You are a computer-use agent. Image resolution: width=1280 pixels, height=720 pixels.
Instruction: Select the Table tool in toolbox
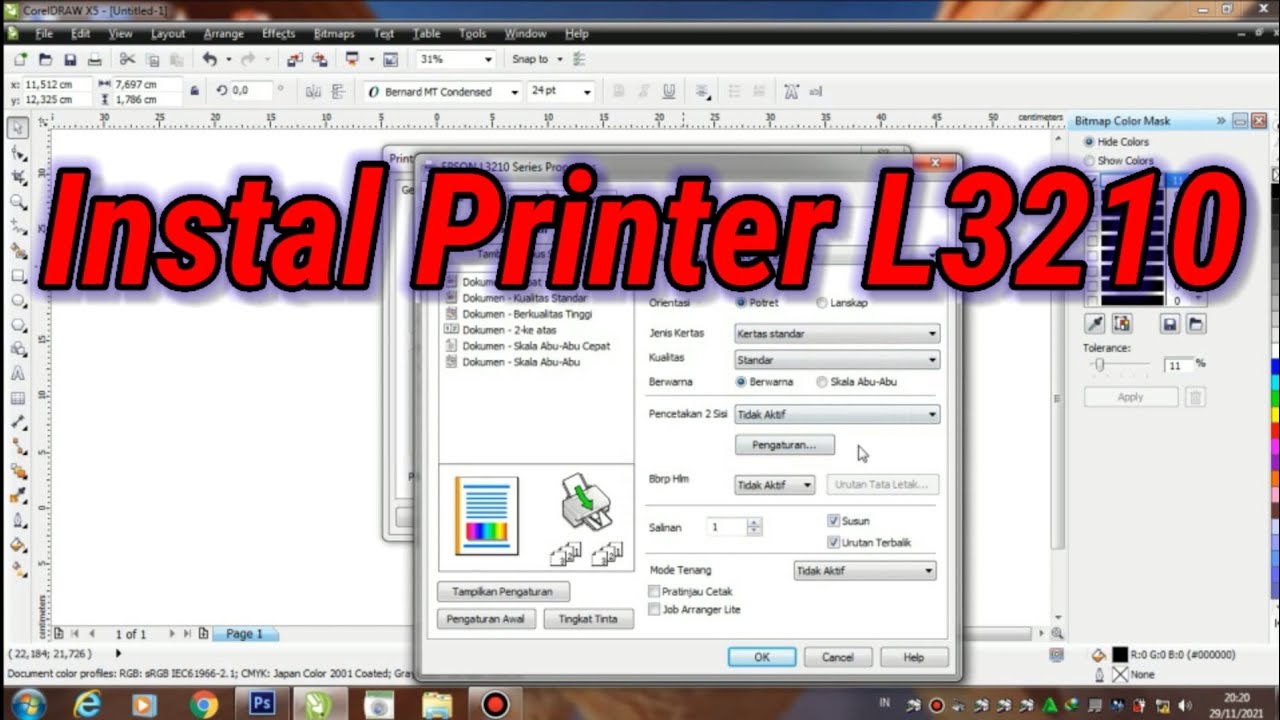coord(18,398)
